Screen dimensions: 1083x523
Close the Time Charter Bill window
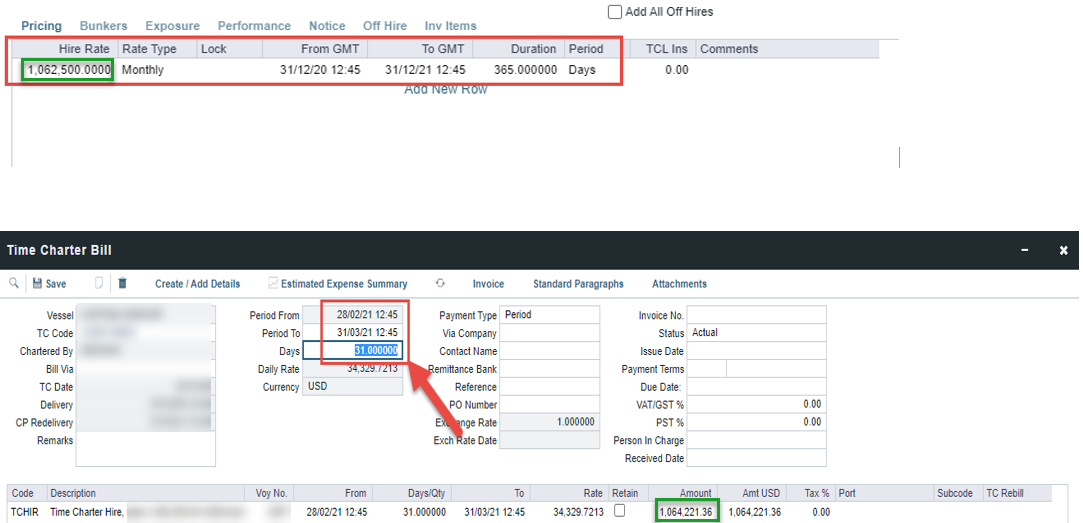pyautogui.click(x=1063, y=250)
